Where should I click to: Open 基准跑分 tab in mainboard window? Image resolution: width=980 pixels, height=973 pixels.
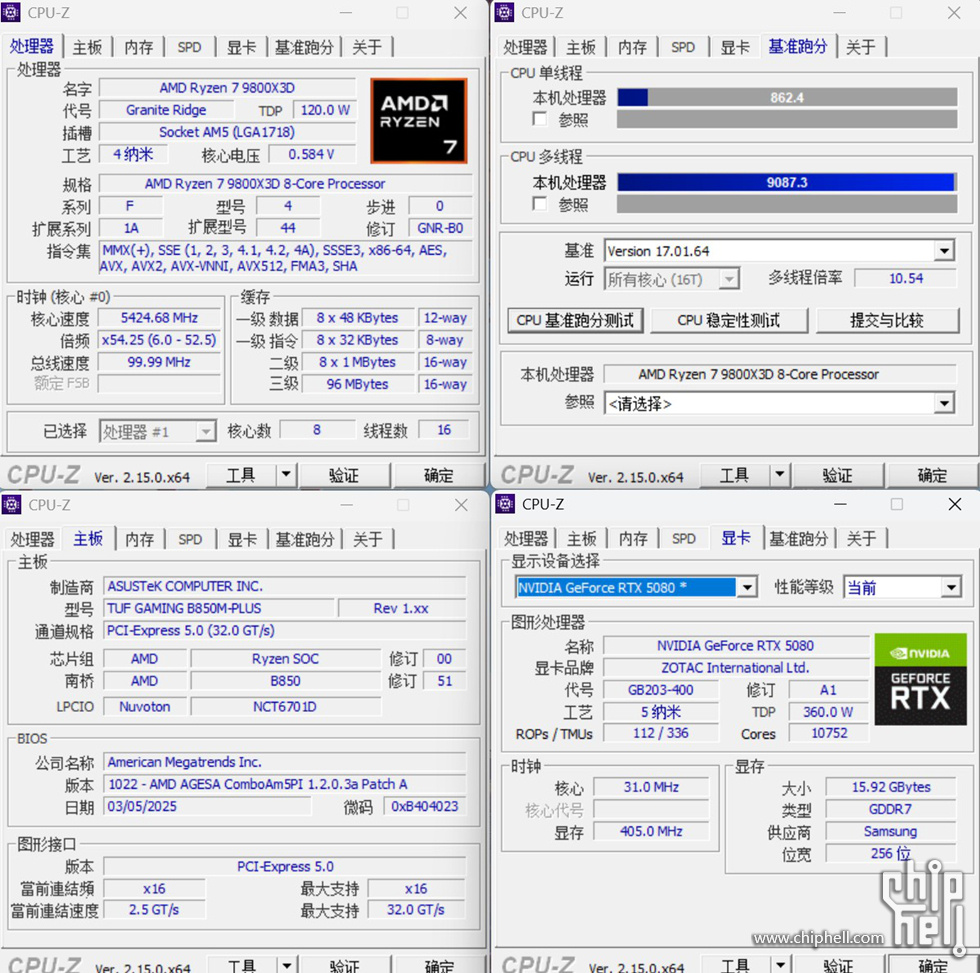click(305, 539)
